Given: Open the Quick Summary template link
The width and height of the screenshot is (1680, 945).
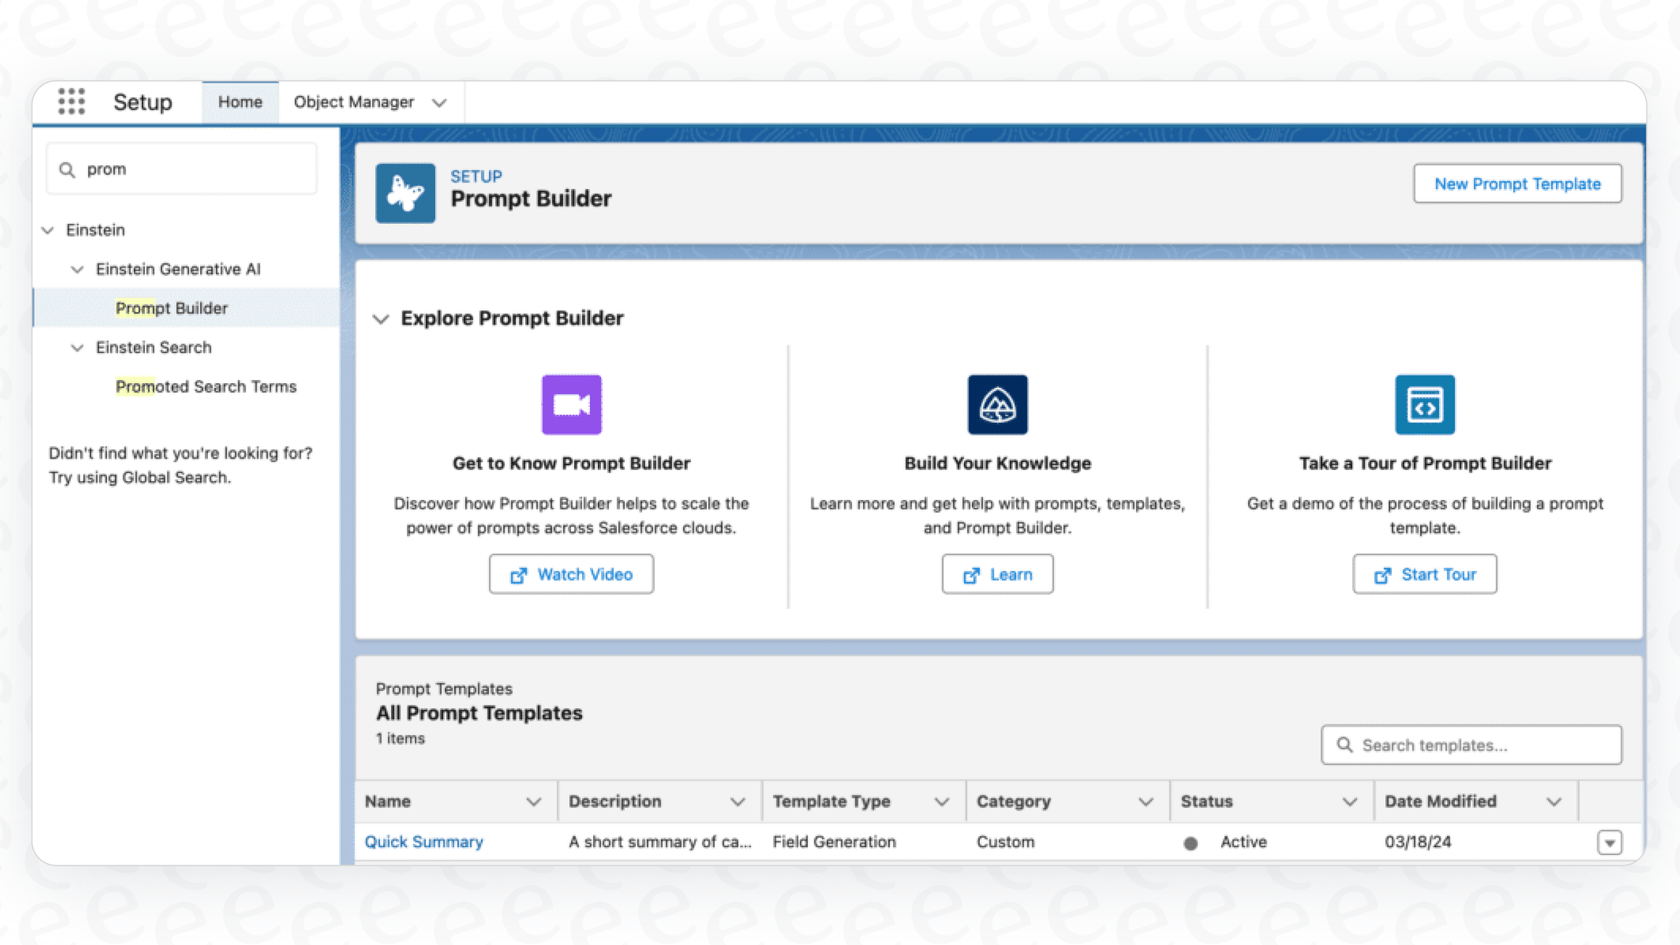Looking at the screenshot, I should click(x=423, y=842).
